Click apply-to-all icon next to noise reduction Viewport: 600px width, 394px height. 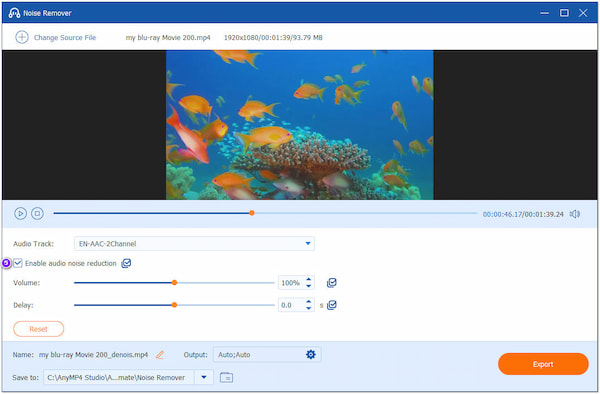coord(126,263)
